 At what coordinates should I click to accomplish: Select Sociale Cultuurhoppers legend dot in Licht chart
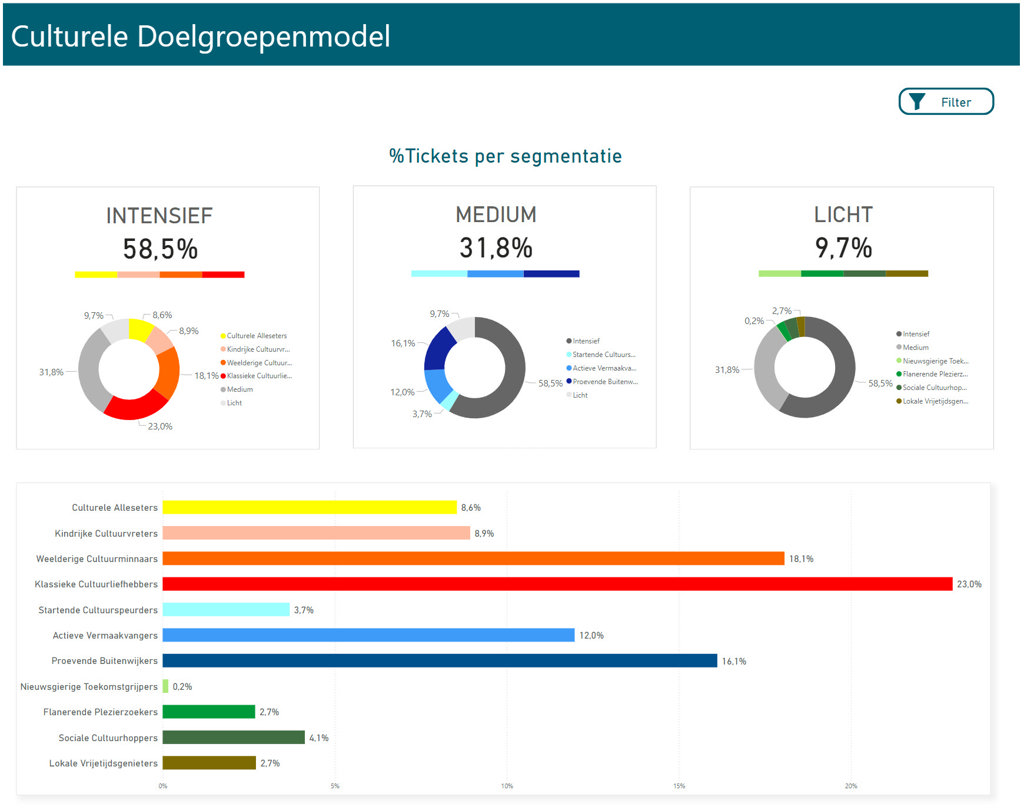pos(899,387)
